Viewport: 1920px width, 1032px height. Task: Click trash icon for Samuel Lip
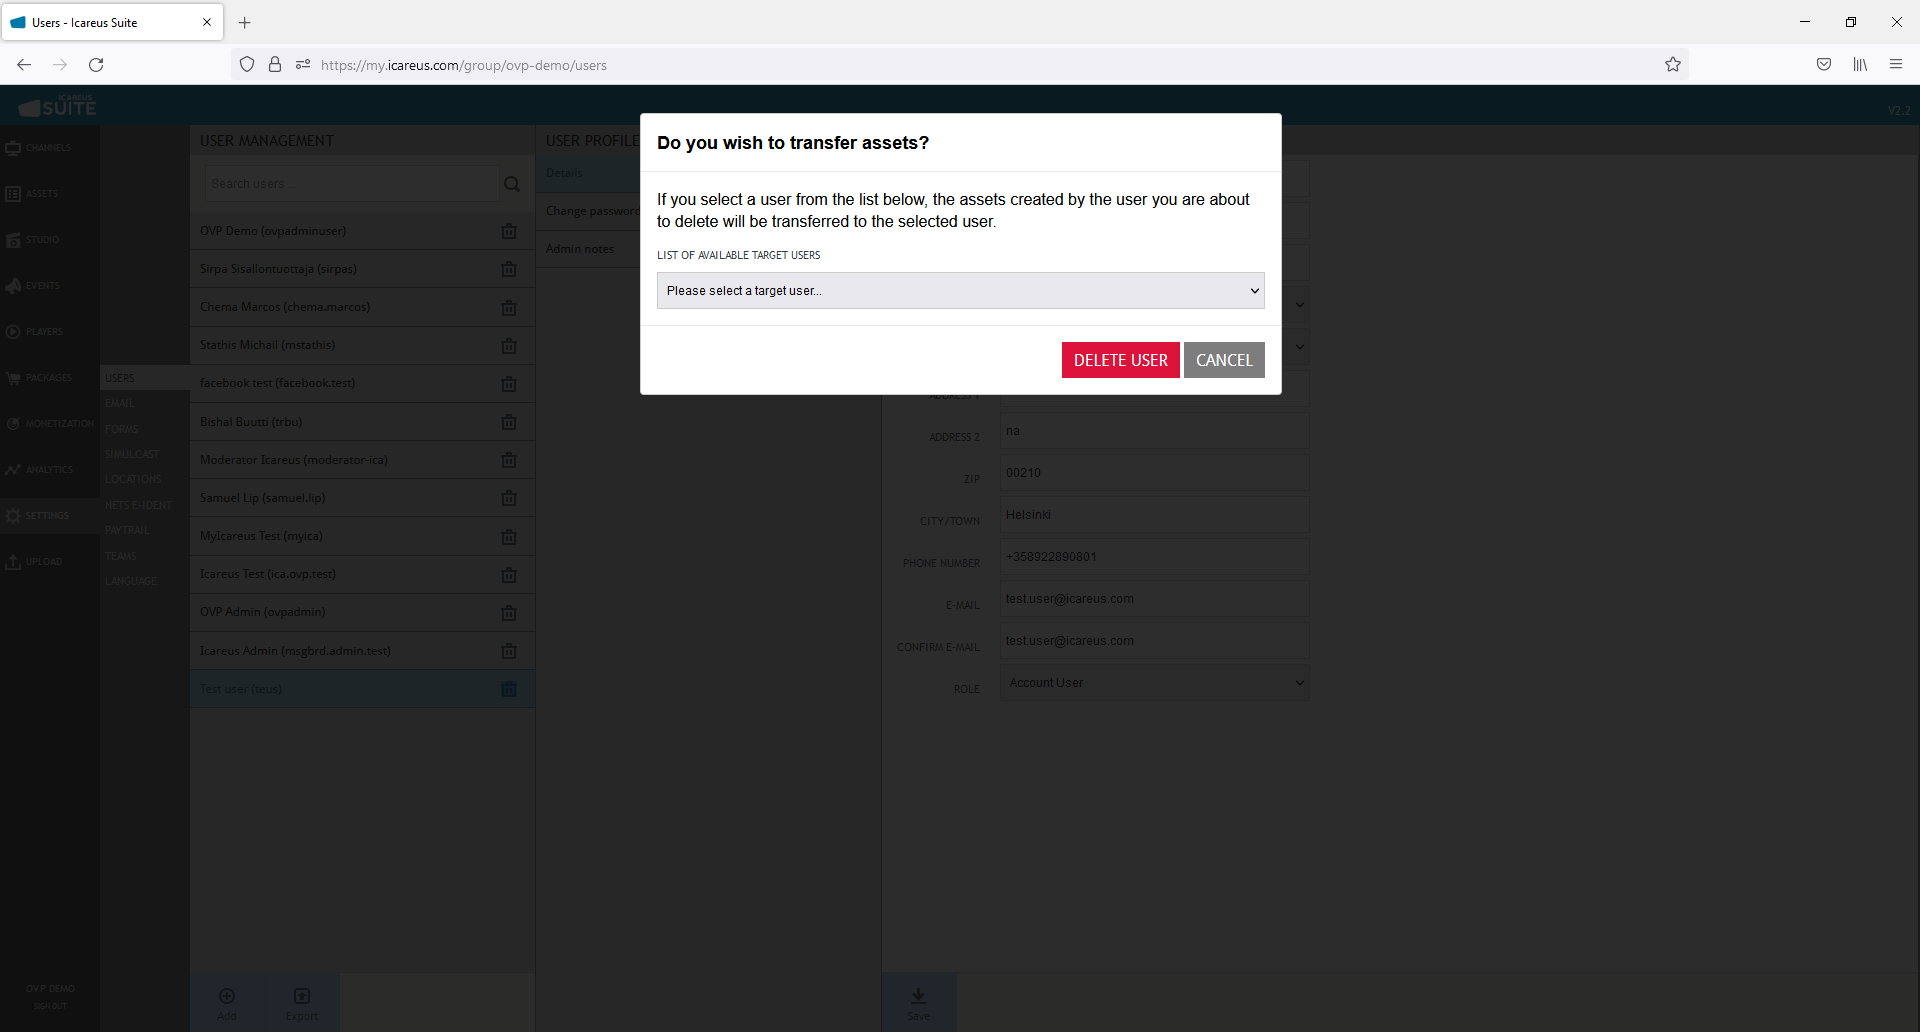[x=509, y=498]
